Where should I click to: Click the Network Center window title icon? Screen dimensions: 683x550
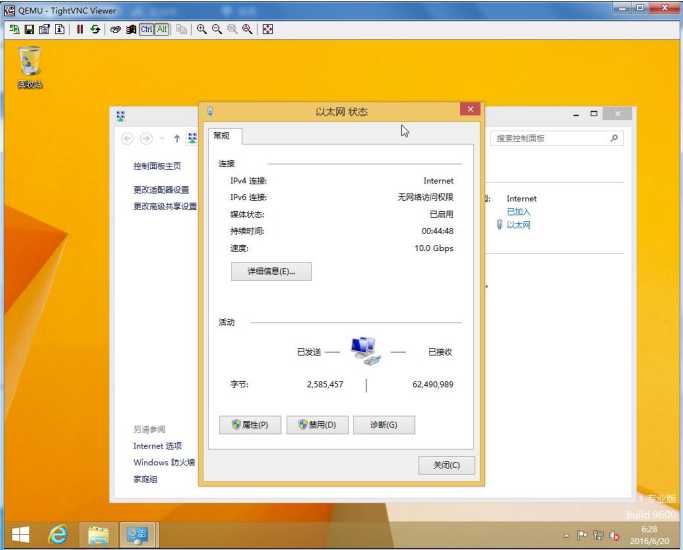coord(121,116)
